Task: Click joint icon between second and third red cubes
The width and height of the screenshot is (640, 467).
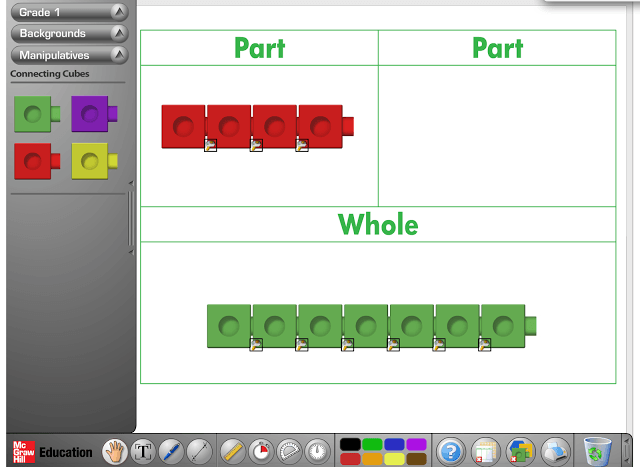Action: pyautogui.click(x=256, y=145)
